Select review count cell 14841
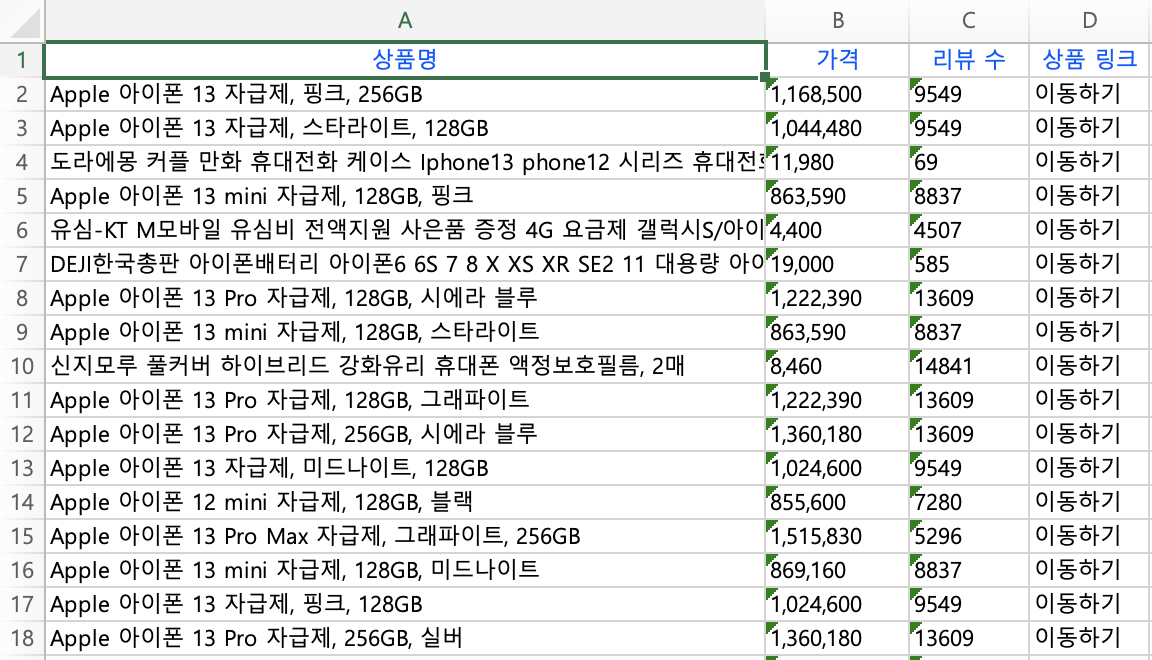 [x=968, y=365]
